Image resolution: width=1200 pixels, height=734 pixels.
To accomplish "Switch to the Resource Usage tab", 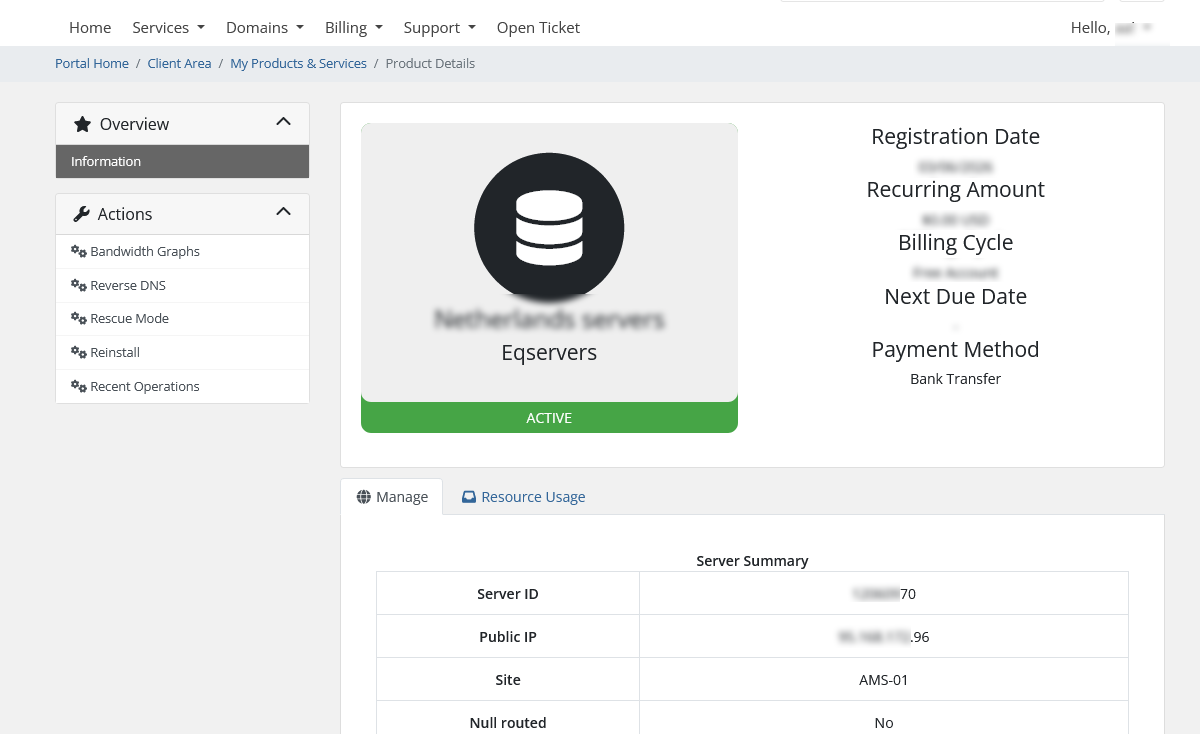I will coord(523,497).
